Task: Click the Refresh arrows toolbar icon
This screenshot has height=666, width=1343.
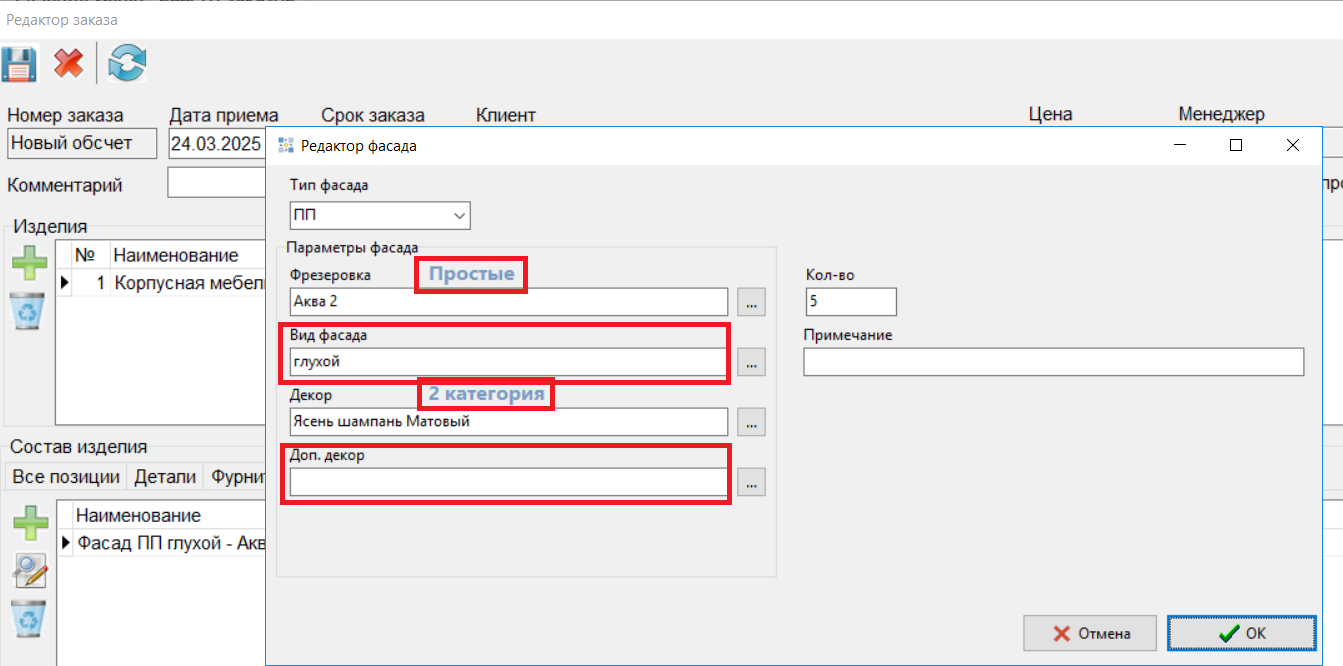Action: 128,65
